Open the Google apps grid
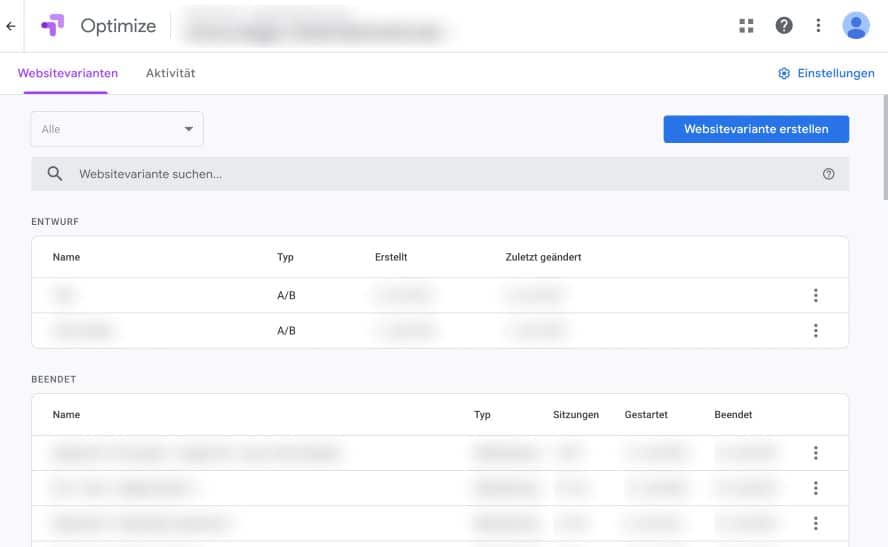The height and width of the screenshot is (547, 888). tap(746, 25)
